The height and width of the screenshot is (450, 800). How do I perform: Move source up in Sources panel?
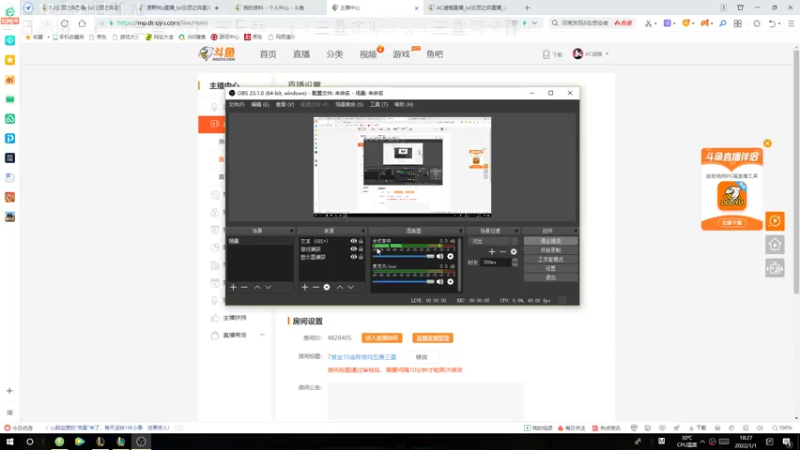[x=340, y=287]
